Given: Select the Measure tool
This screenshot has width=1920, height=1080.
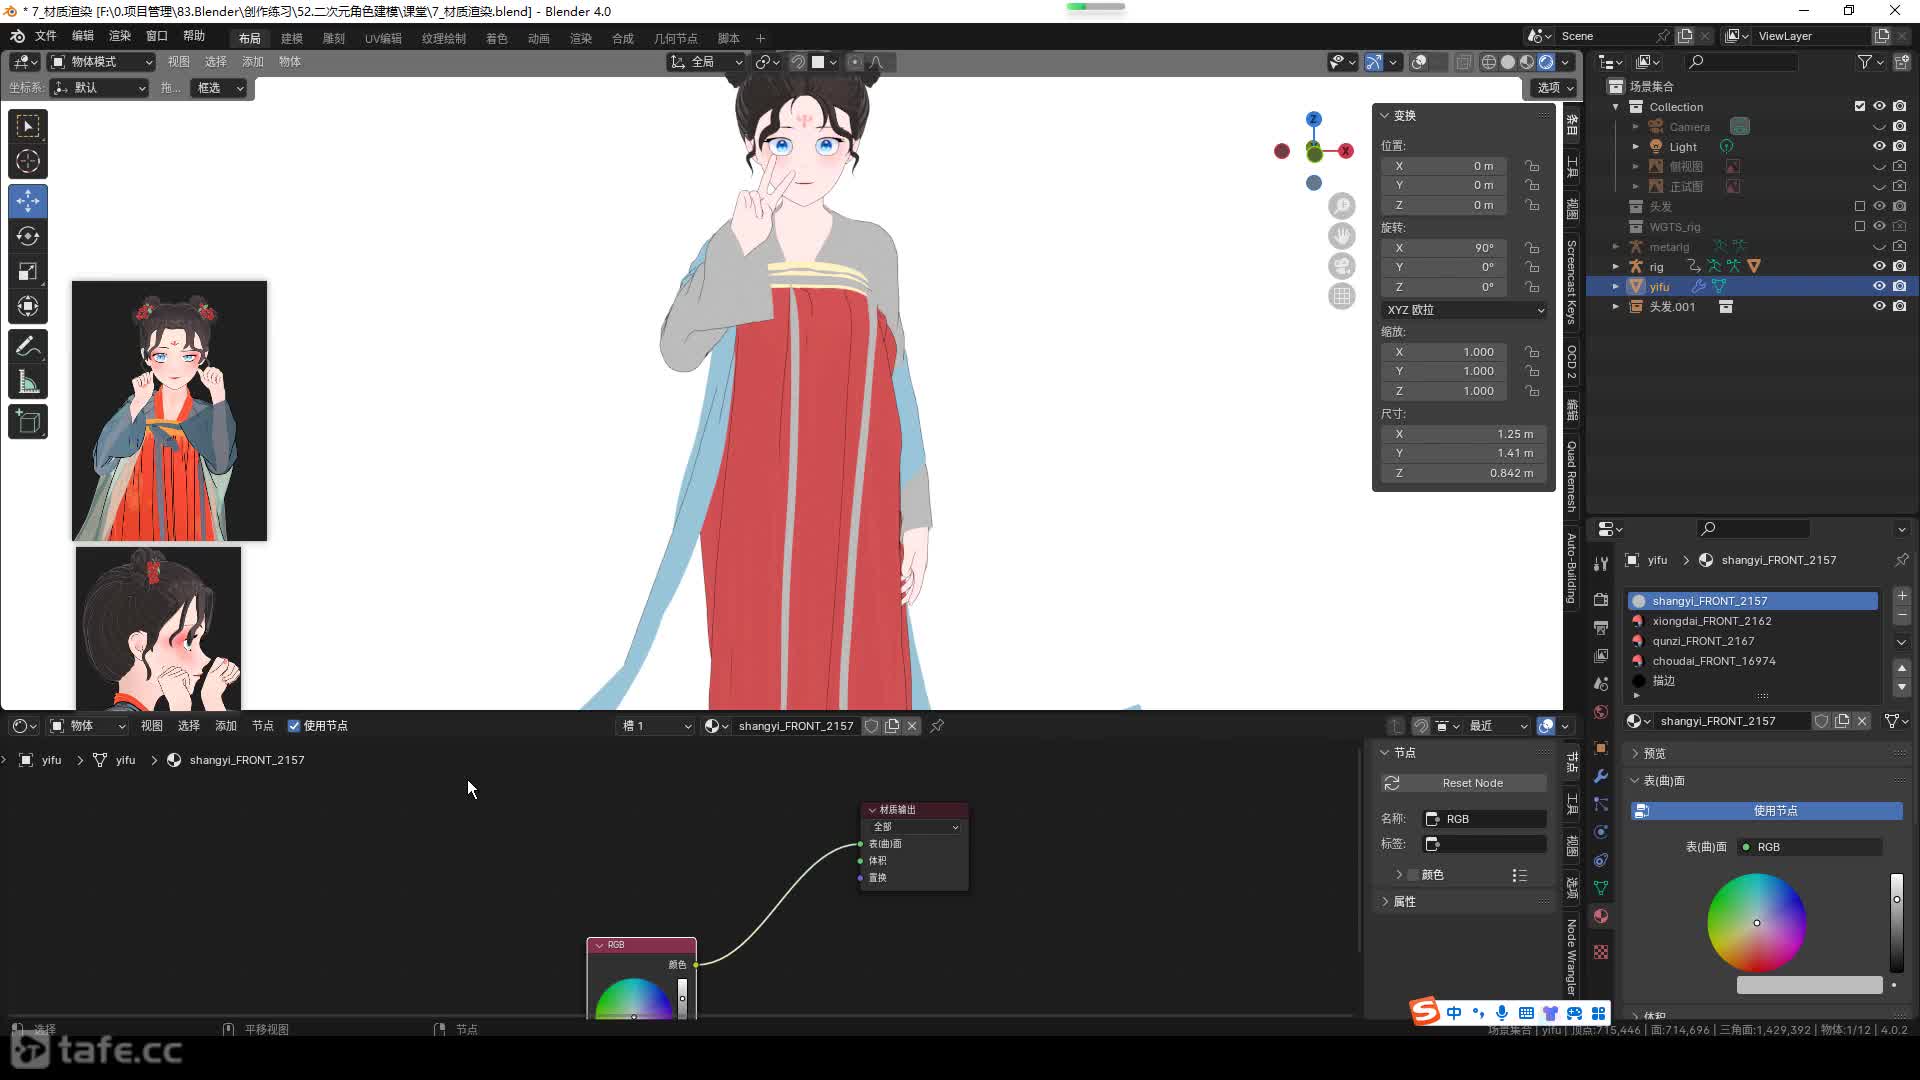Looking at the screenshot, I should pyautogui.click(x=28, y=382).
